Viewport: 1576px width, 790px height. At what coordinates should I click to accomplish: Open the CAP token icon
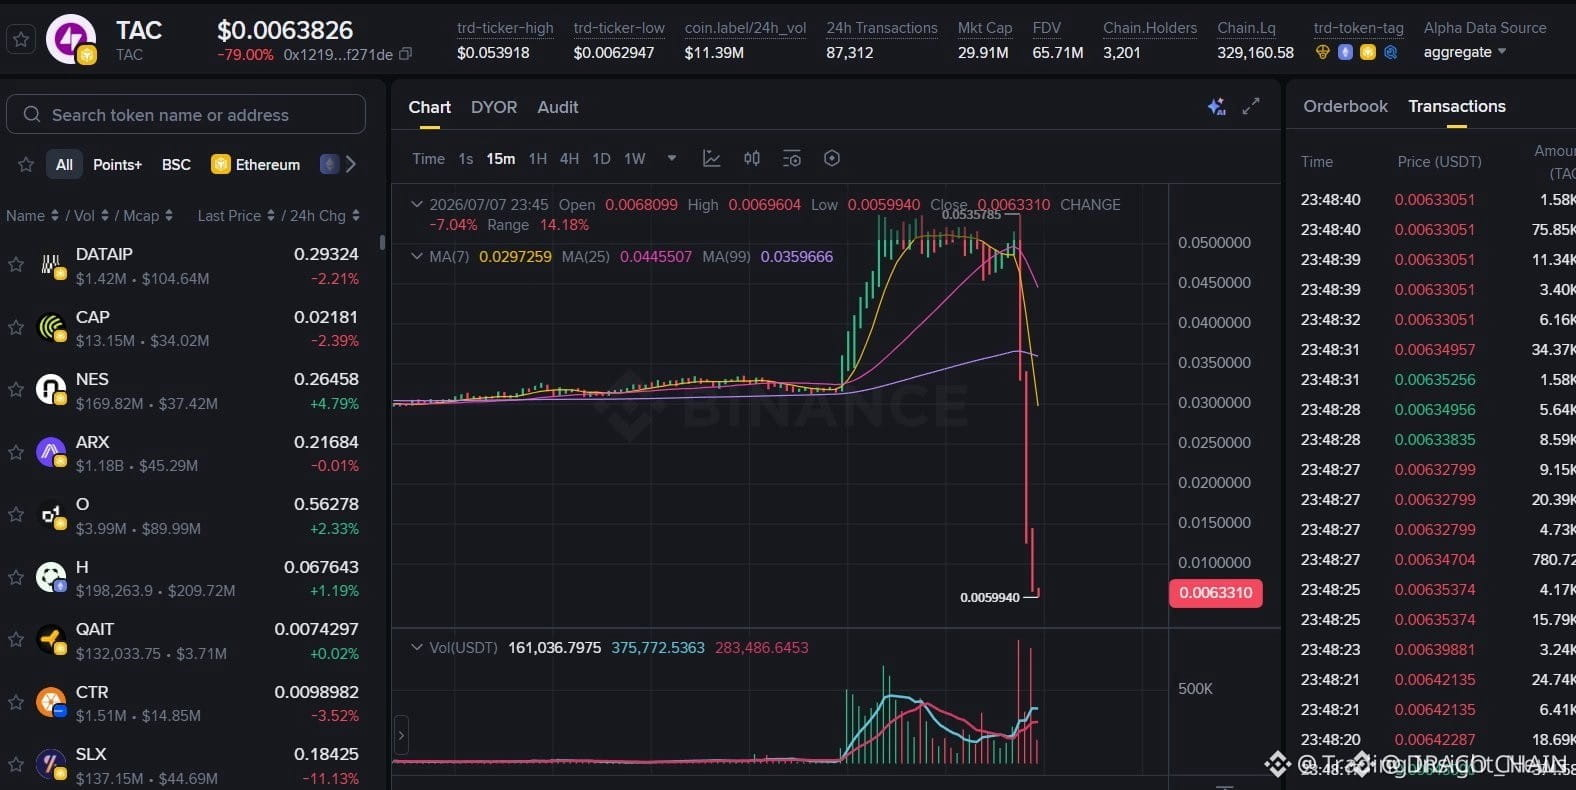click(x=51, y=328)
